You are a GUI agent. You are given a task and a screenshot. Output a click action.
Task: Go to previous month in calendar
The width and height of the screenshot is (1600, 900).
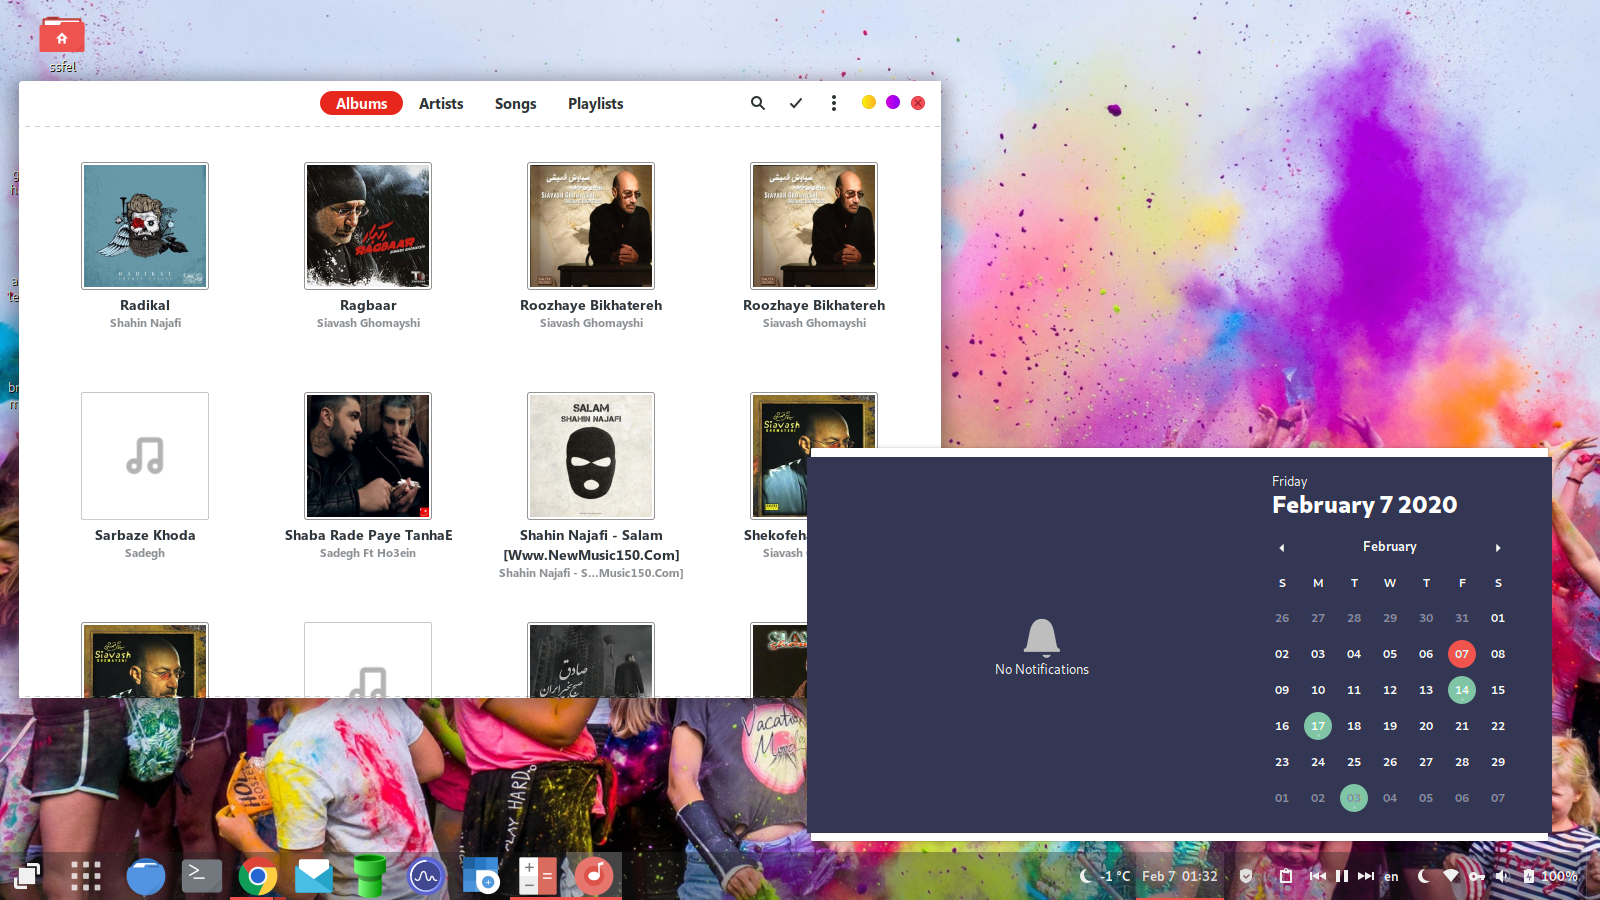[x=1282, y=547]
